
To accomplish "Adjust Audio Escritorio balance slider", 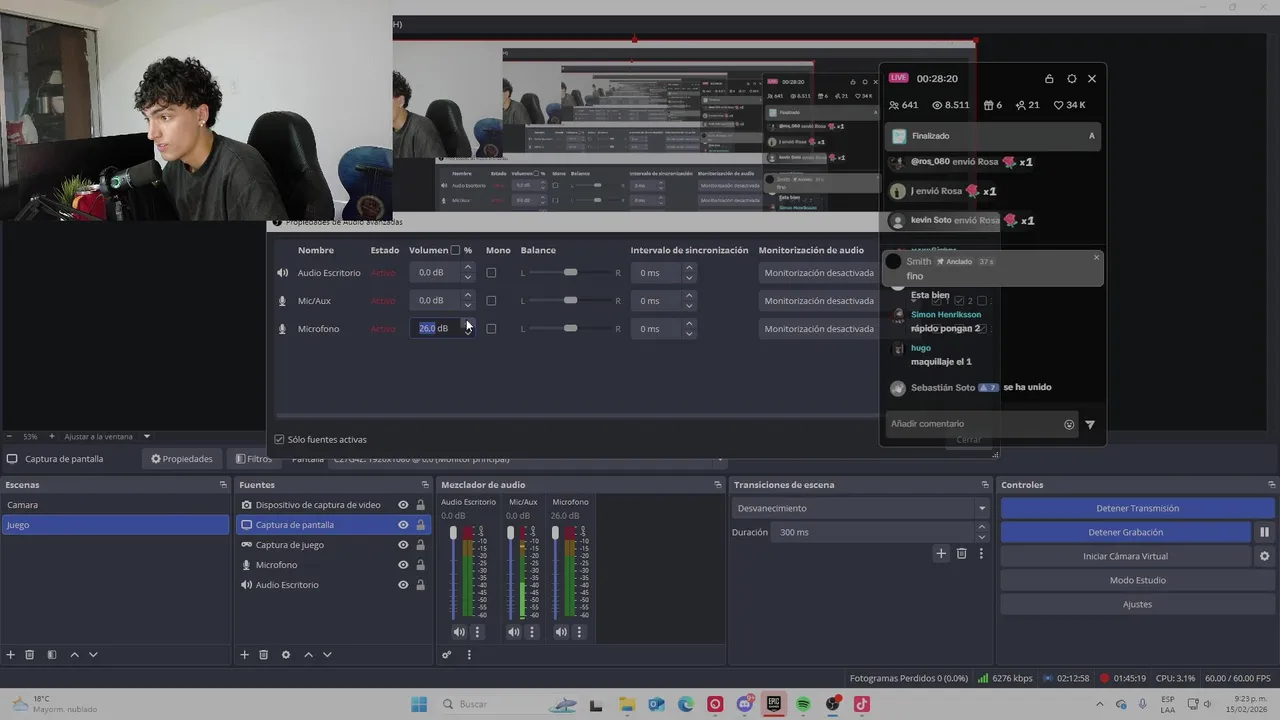I will point(570,273).
